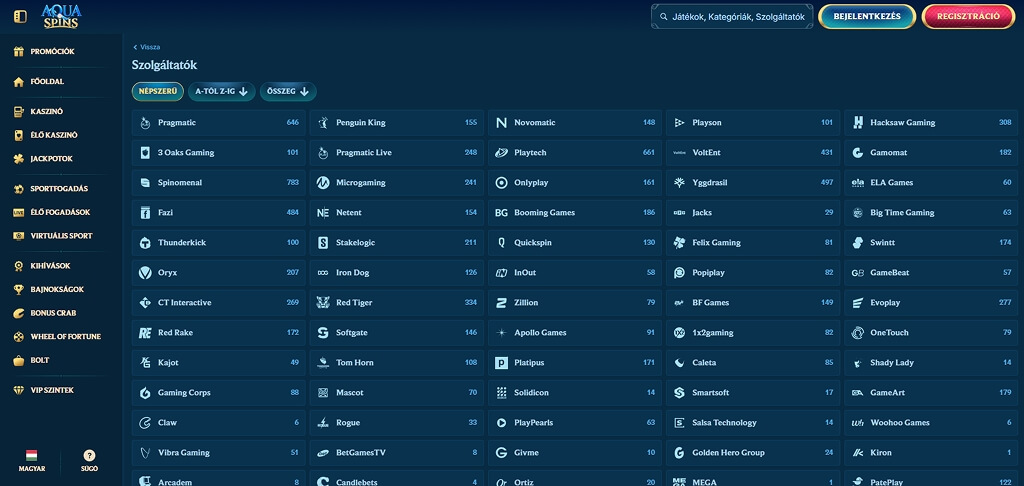Select the Shady Lady provider row
This screenshot has height=486, width=1024.
click(x=931, y=363)
